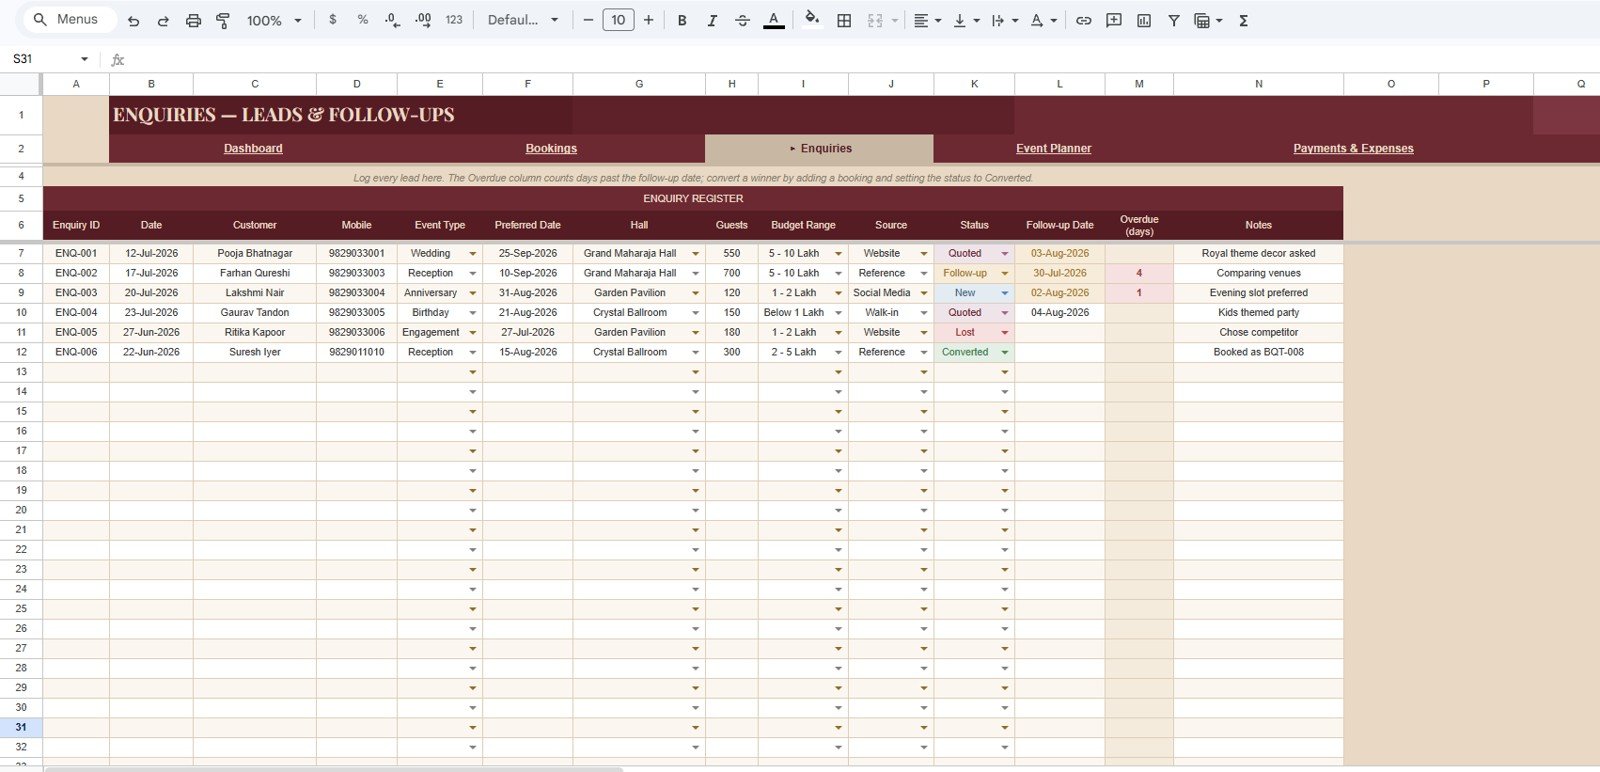This screenshot has height=772, width=1600.
Task: Open the Borders tool
Action: coord(844,20)
